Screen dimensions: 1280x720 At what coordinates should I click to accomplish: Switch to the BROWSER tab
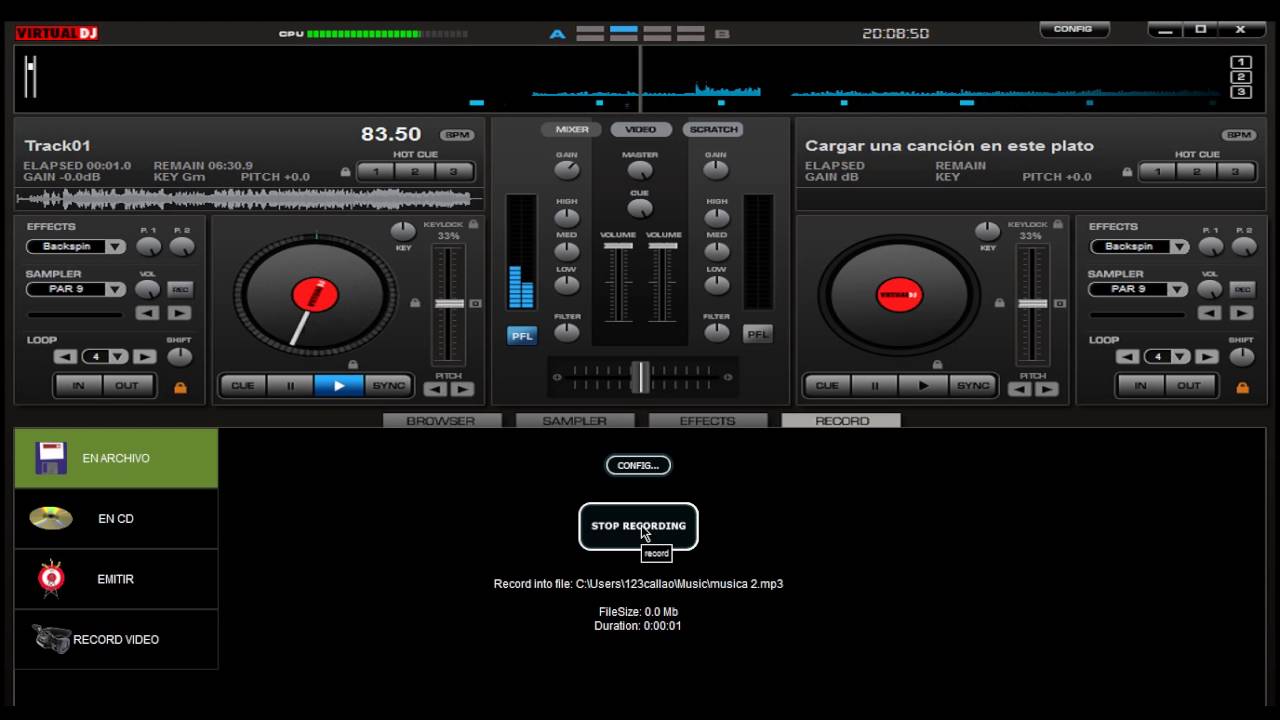pyautogui.click(x=441, y=421)
